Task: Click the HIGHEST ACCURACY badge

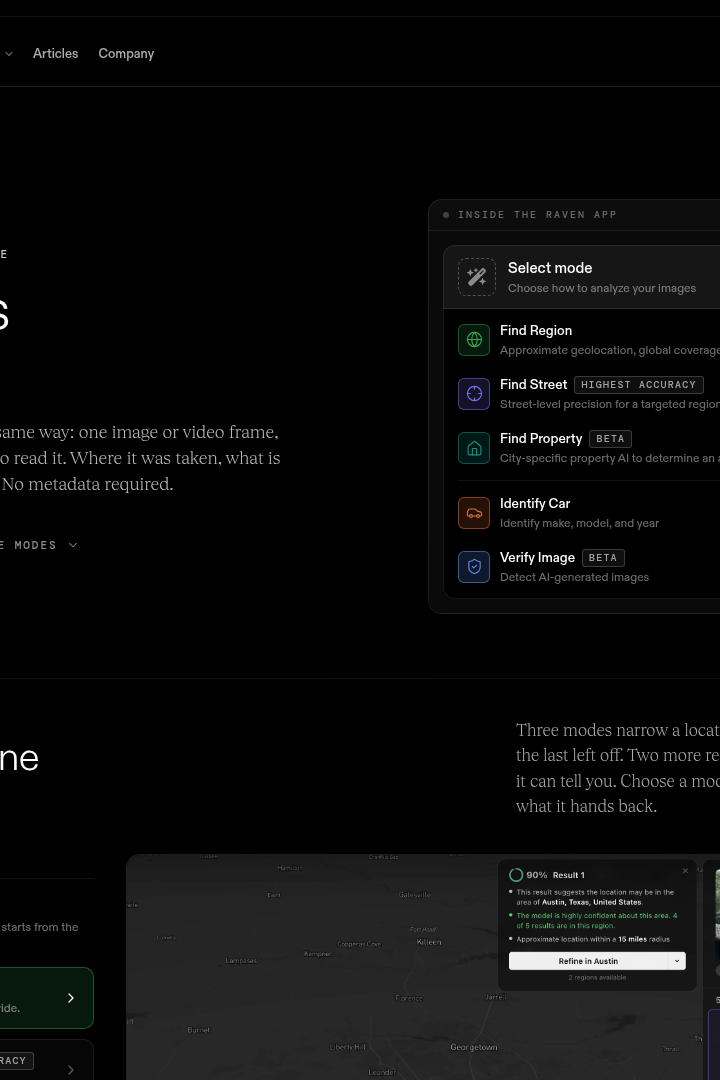Action: [639, 385]
